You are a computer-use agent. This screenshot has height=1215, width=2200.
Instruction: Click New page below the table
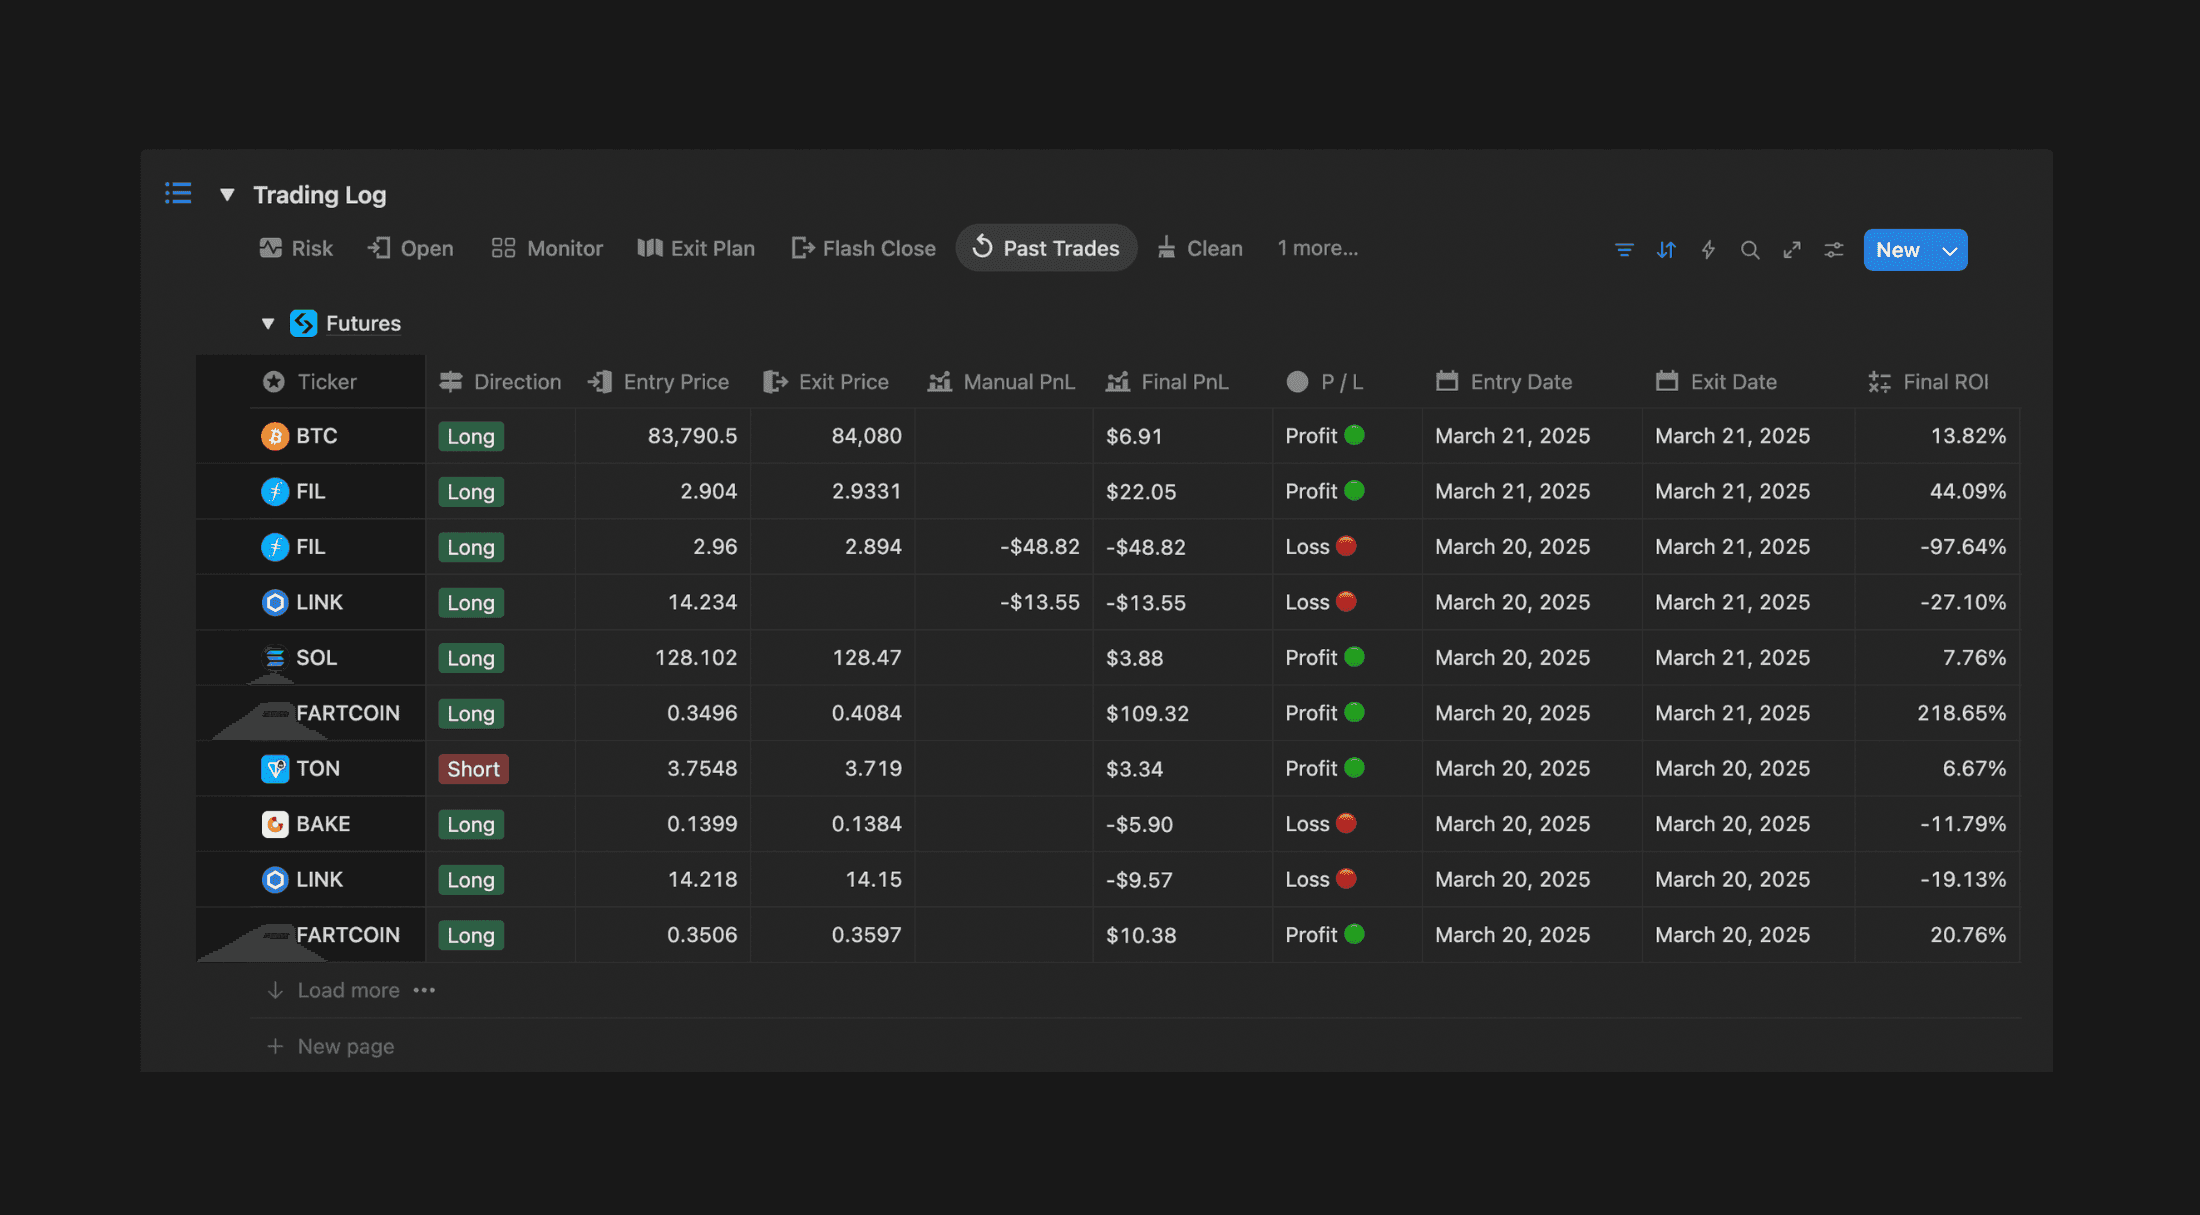click(x=345, y=1045)
